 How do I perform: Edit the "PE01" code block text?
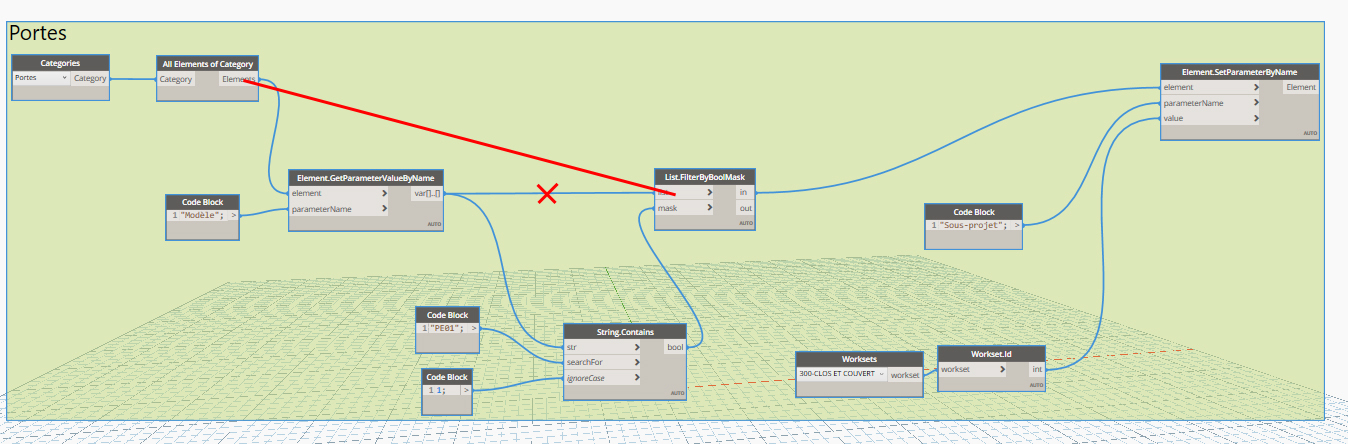447,328
